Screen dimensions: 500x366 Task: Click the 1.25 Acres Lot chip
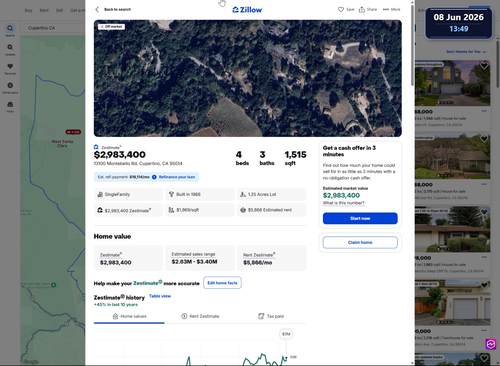click(272, 194)
